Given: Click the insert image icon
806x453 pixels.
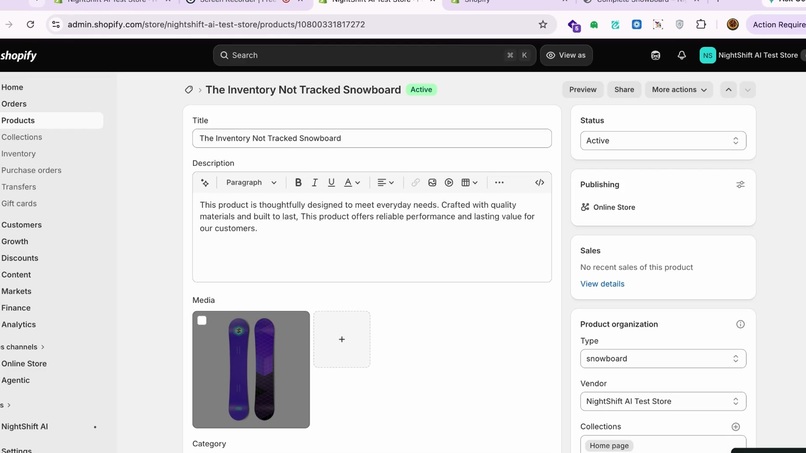Looking at the screenshot, I should click(x=432, y=183).
